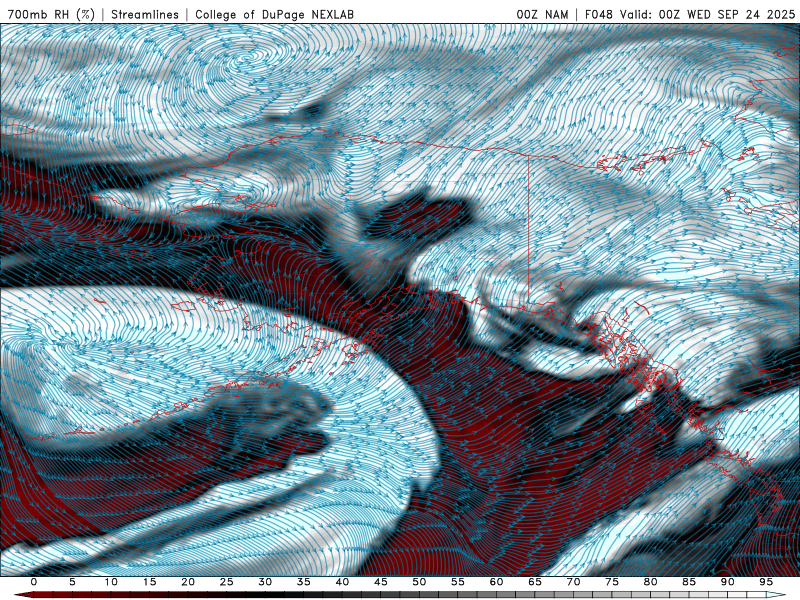Click the '75' colorbar tick label
This screenshot has width=800, height=600.
(612, 582)
